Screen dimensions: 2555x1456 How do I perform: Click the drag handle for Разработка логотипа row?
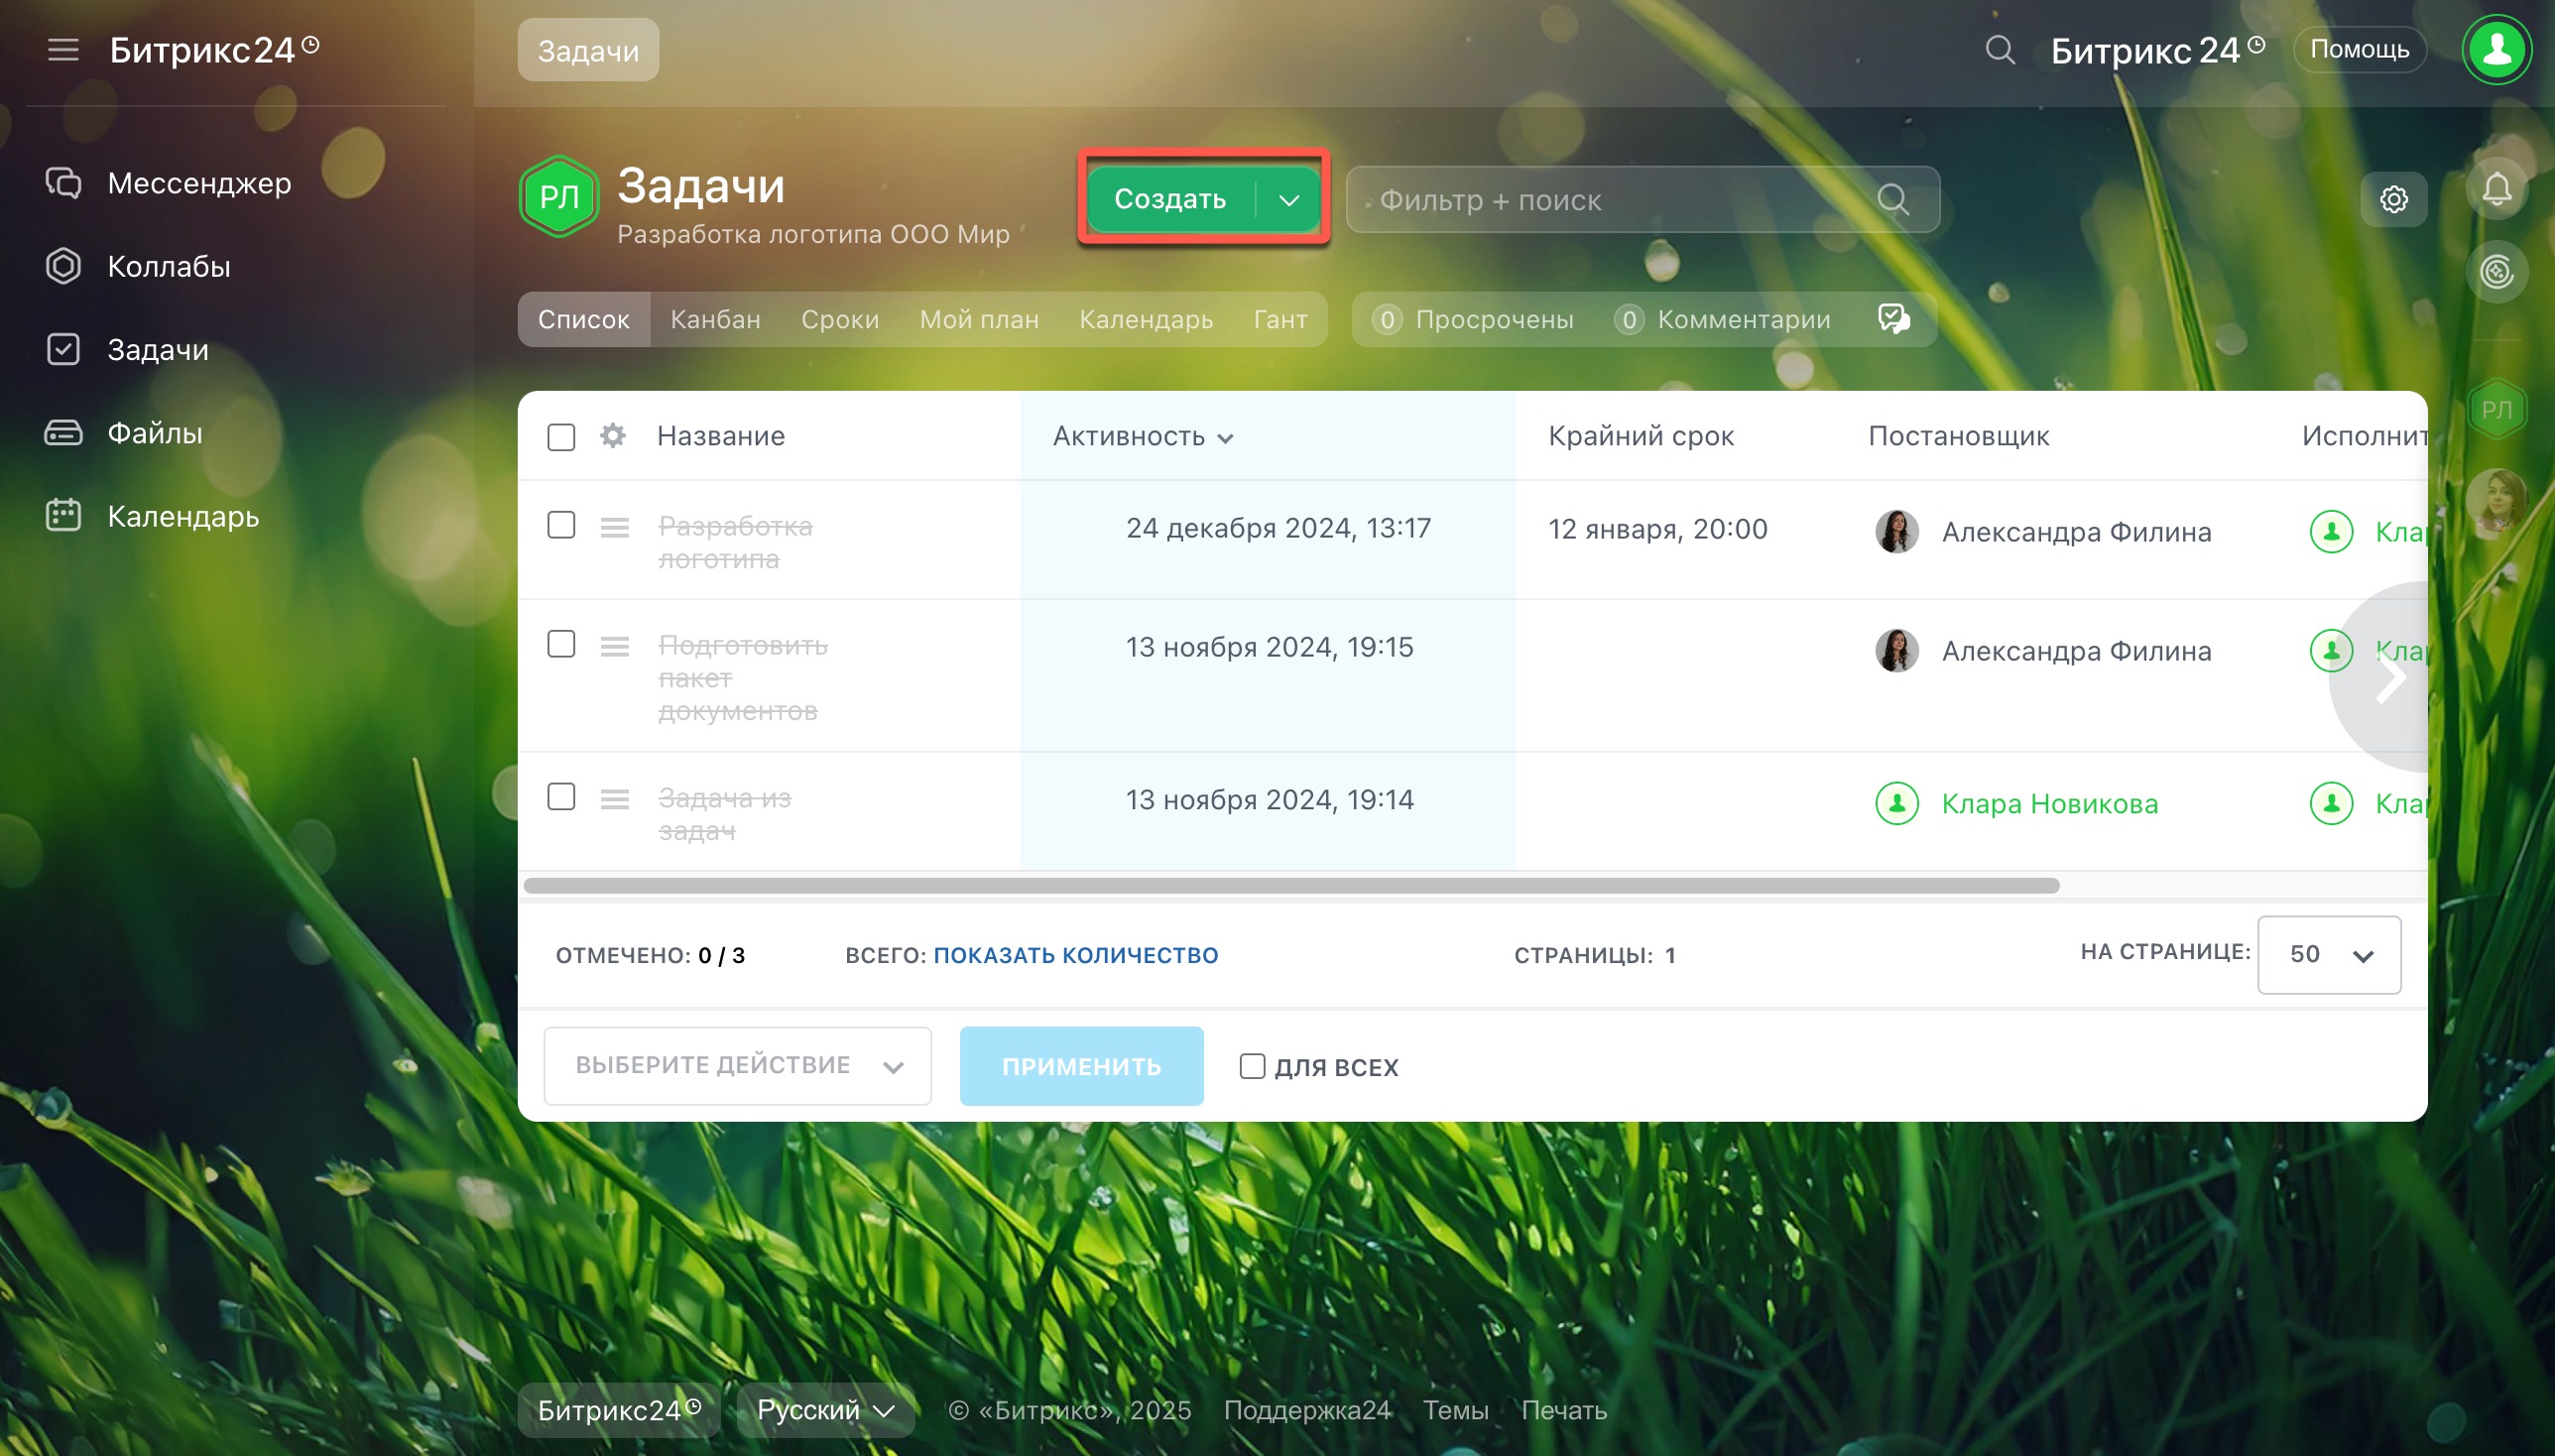pos(614,527)
